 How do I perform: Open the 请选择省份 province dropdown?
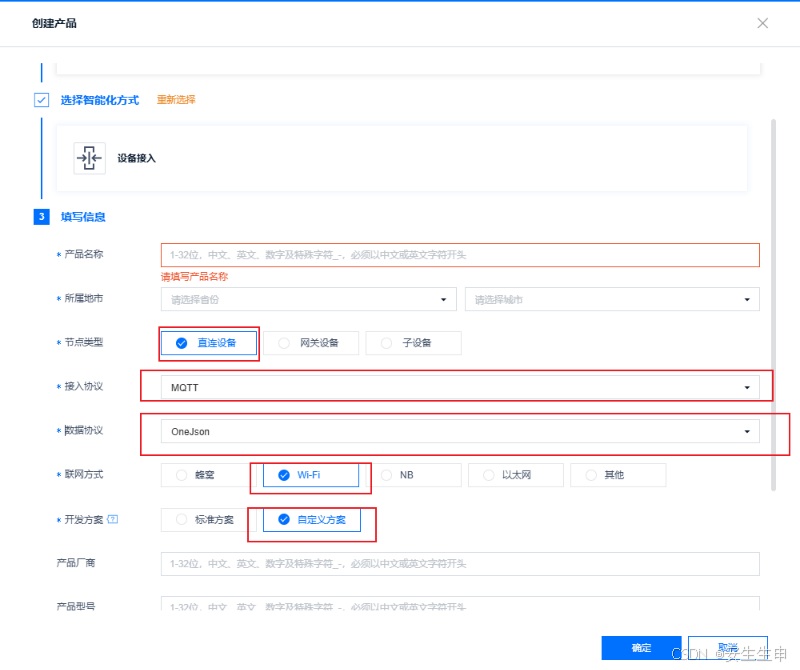309,300
